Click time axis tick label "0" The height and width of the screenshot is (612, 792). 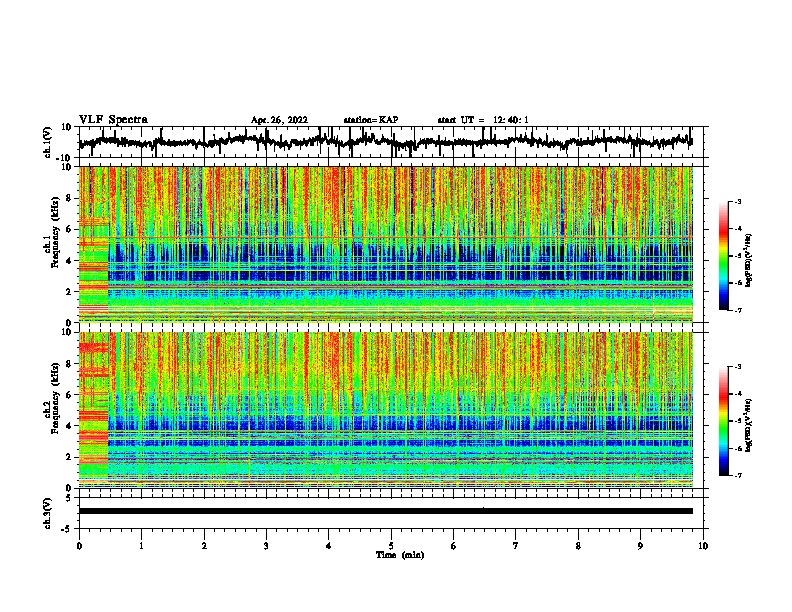(79, 546)
